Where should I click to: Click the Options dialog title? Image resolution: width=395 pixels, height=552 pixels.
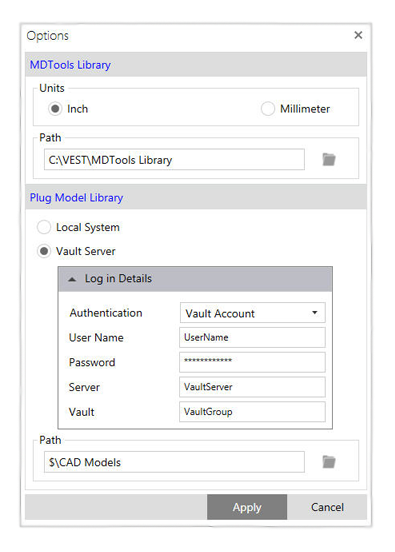tap(48, 36)
